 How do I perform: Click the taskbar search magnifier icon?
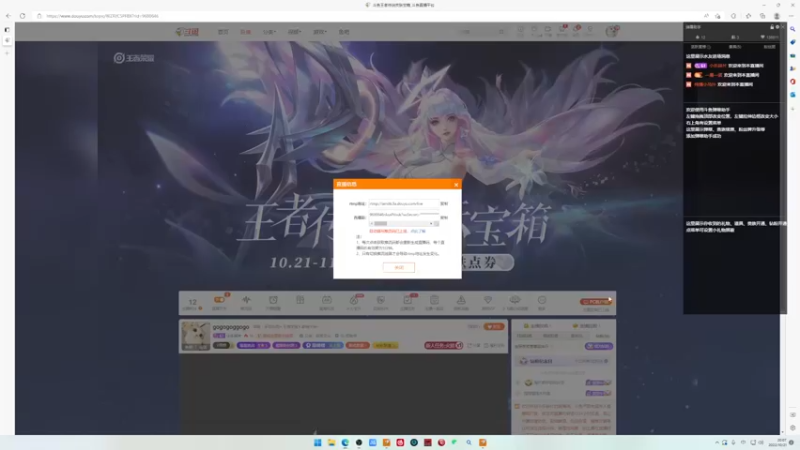click(x=468, y=442)
